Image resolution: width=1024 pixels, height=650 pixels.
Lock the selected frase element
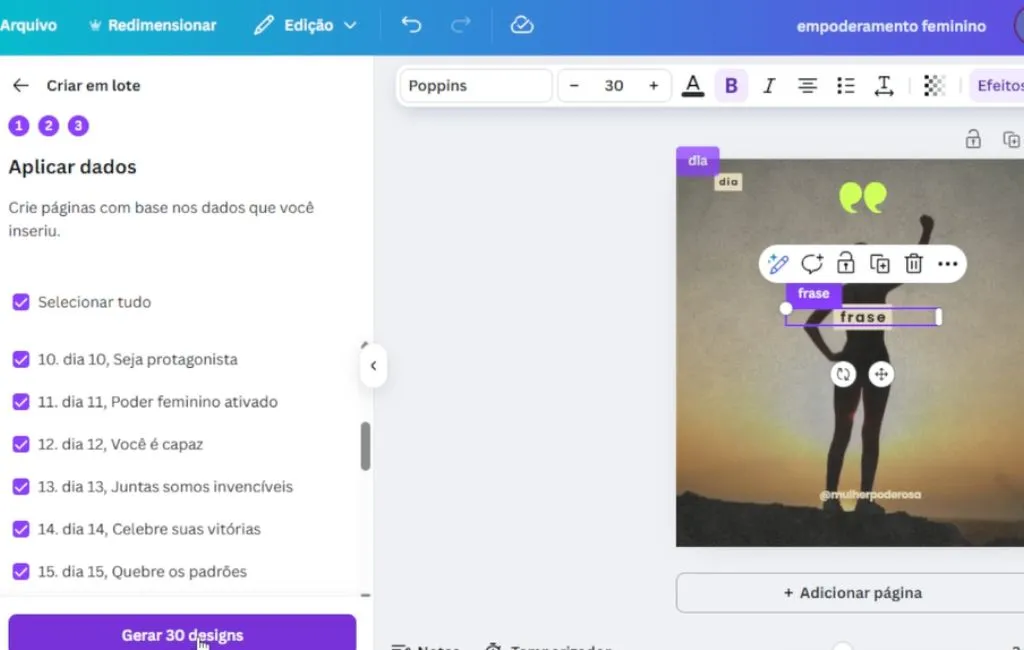[x=846, y=264]
